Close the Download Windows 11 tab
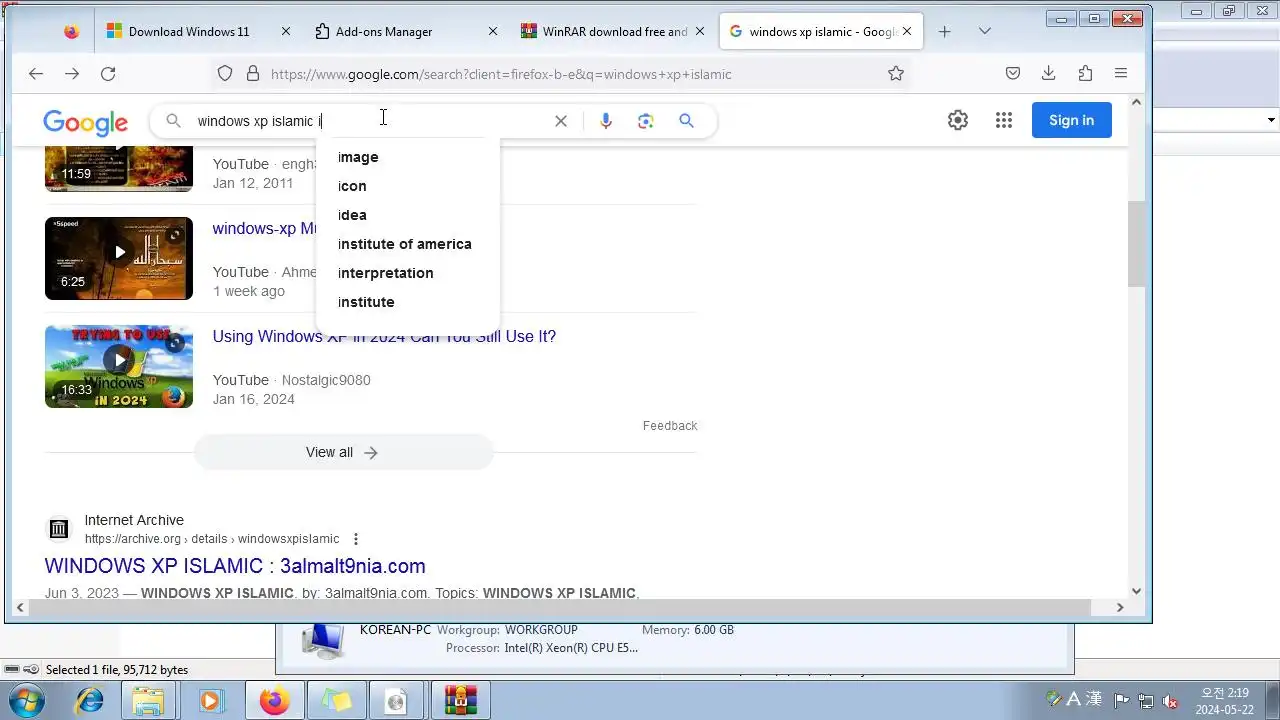The height and width of the screenshot is (720, 1280). coord(285,32)
